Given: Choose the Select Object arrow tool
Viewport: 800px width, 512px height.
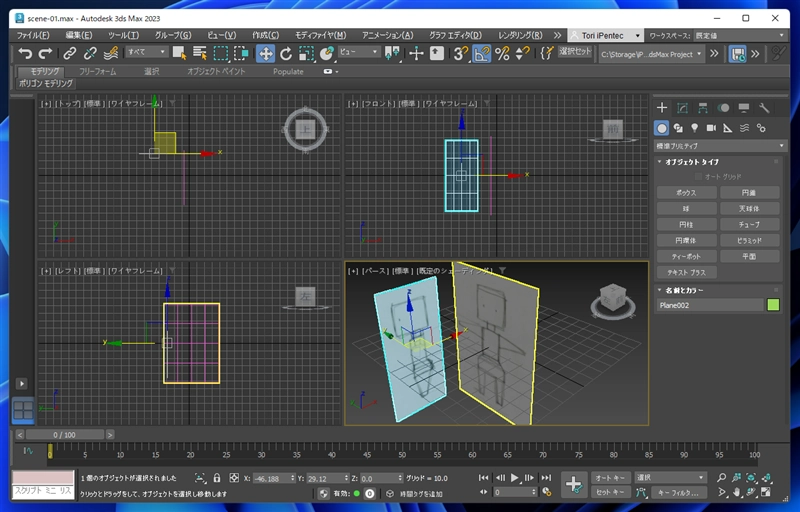Looking at the screenshot, I should click(179, 53).
